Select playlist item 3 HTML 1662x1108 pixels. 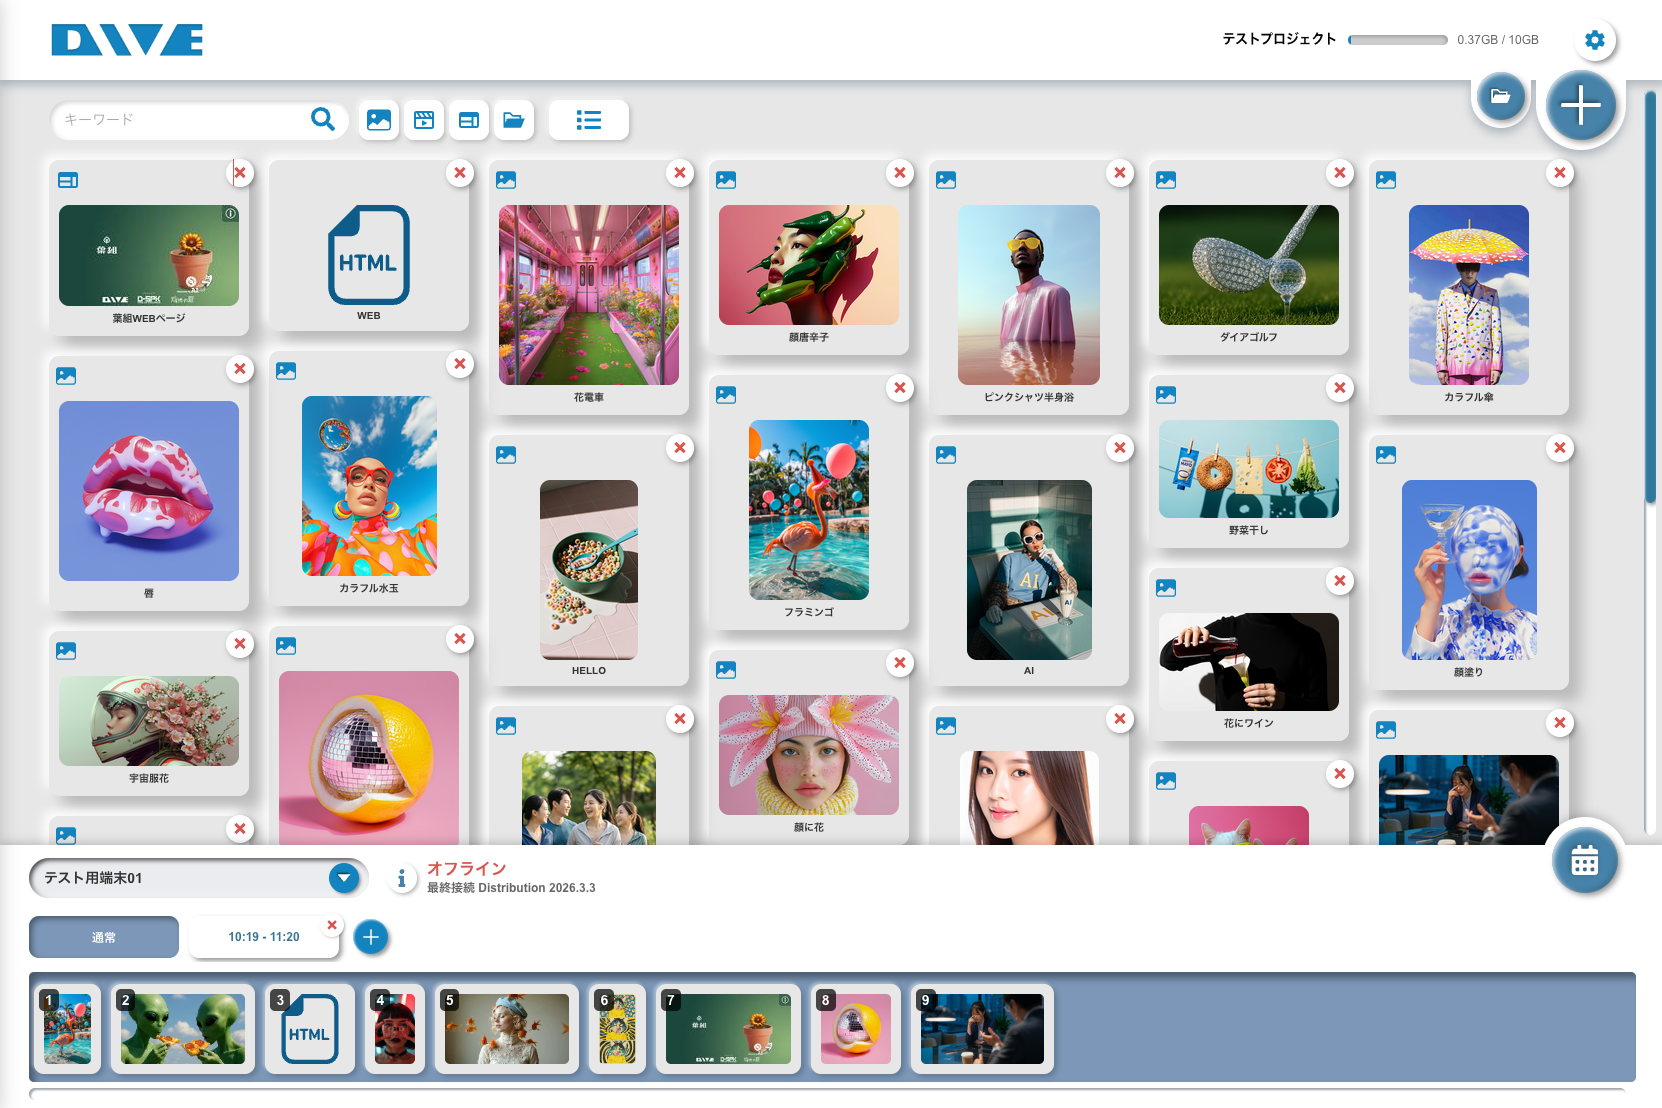click(x=310, y=1029)
